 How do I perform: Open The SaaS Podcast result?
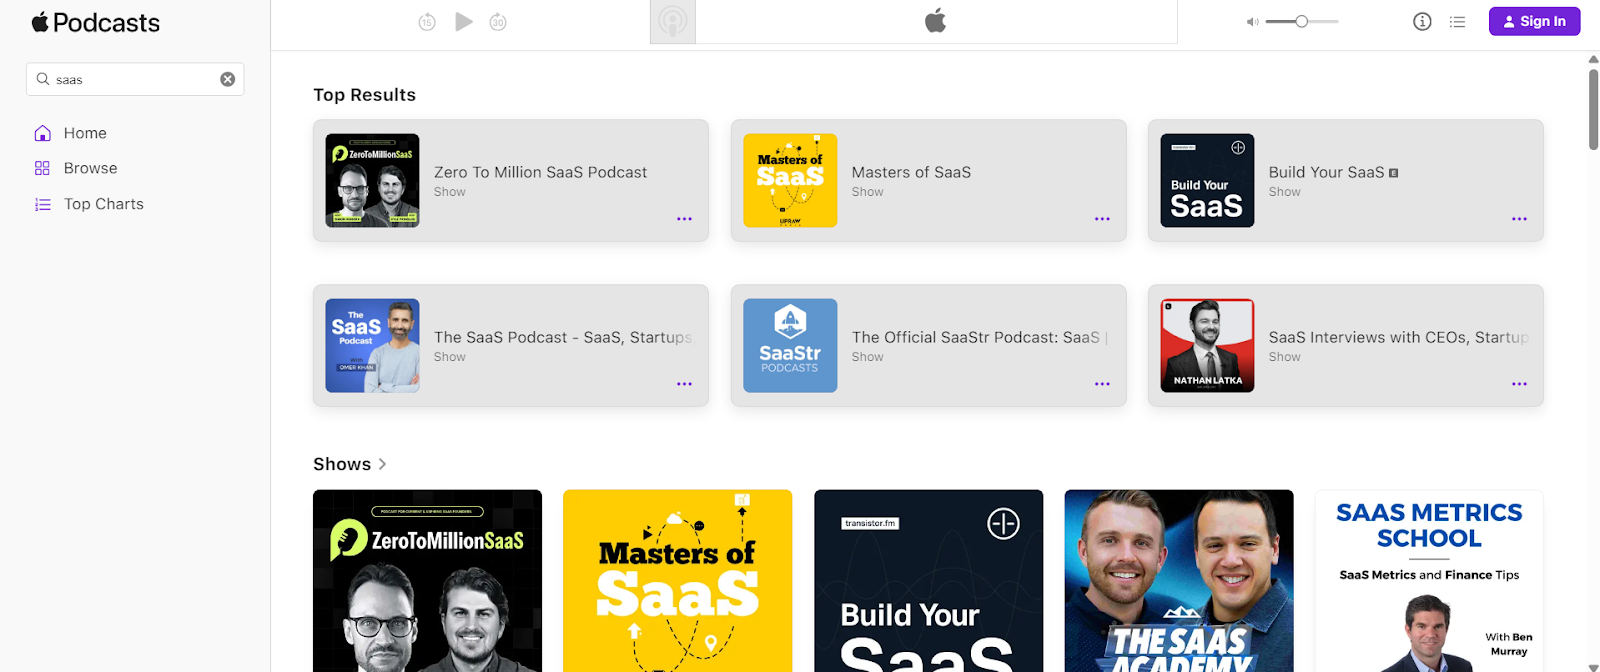(x=511, y=346)
